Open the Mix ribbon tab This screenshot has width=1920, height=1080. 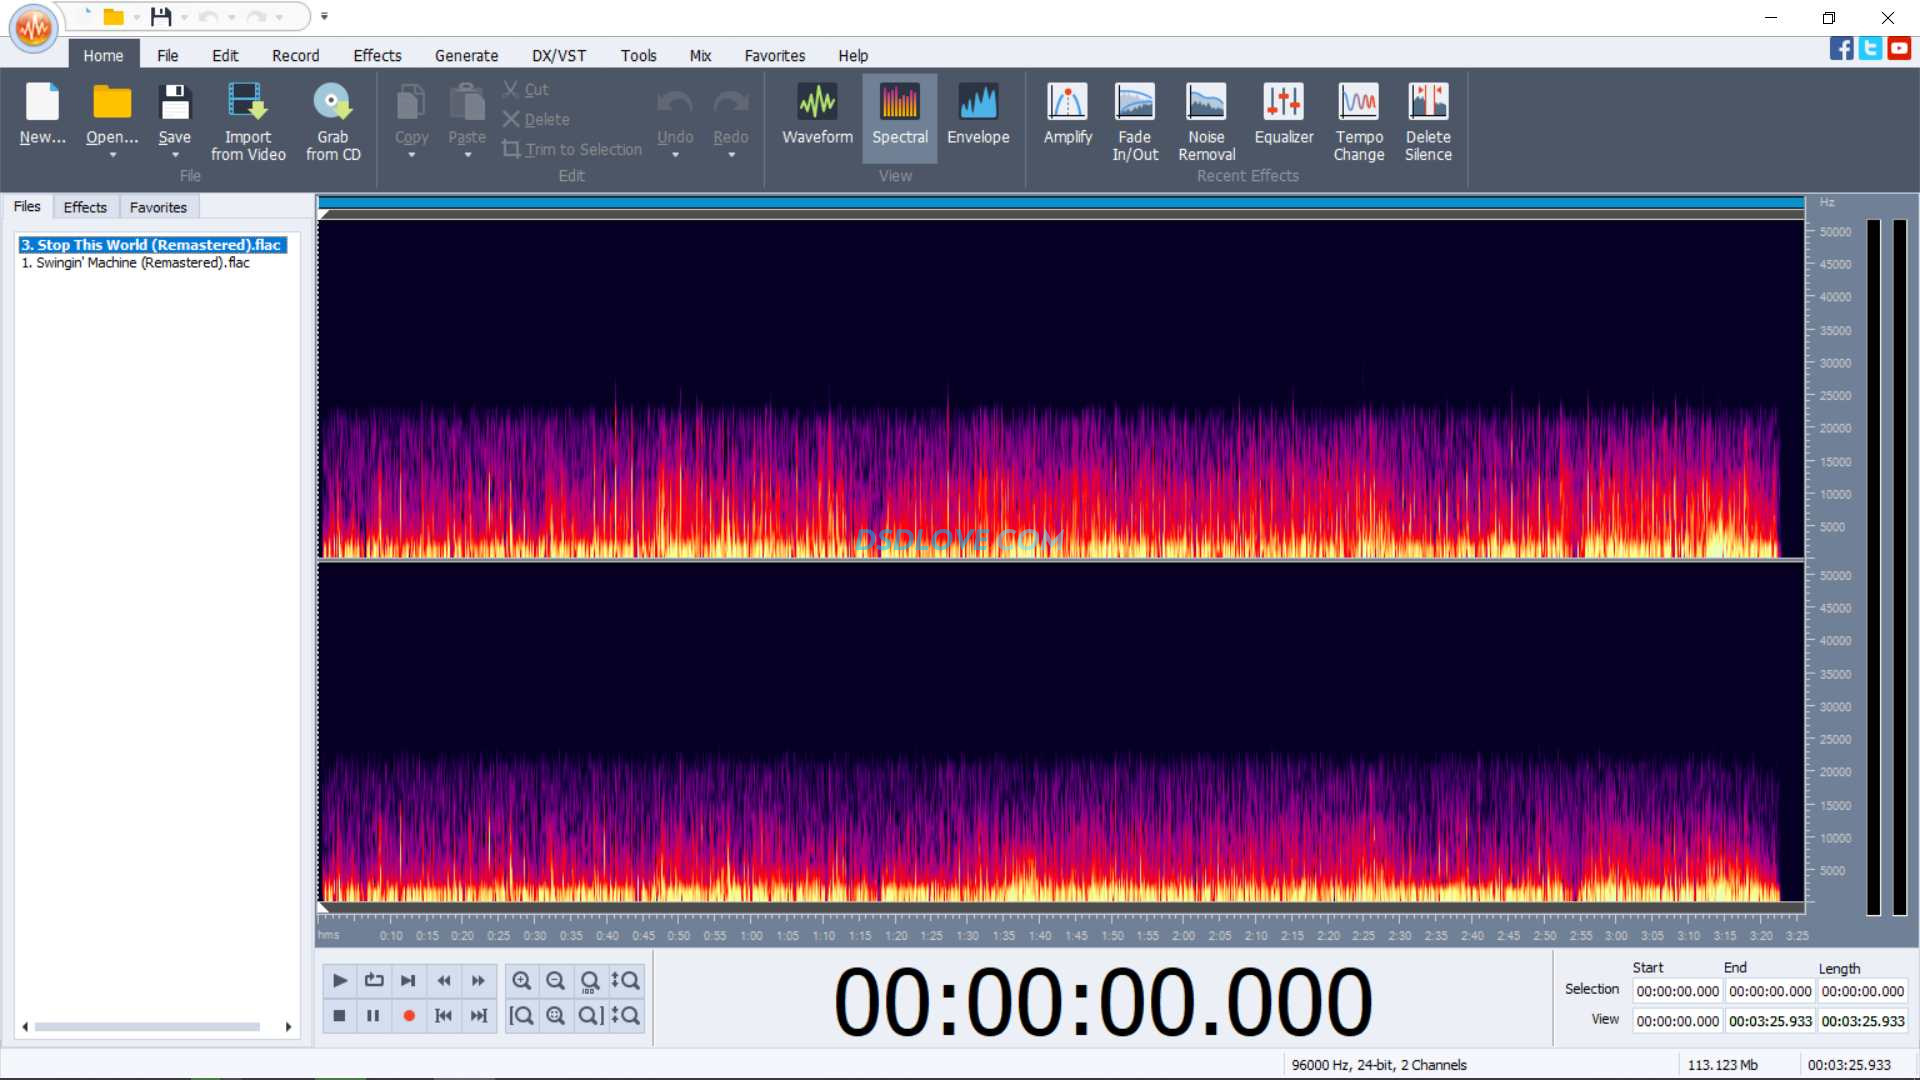point(700,56)
